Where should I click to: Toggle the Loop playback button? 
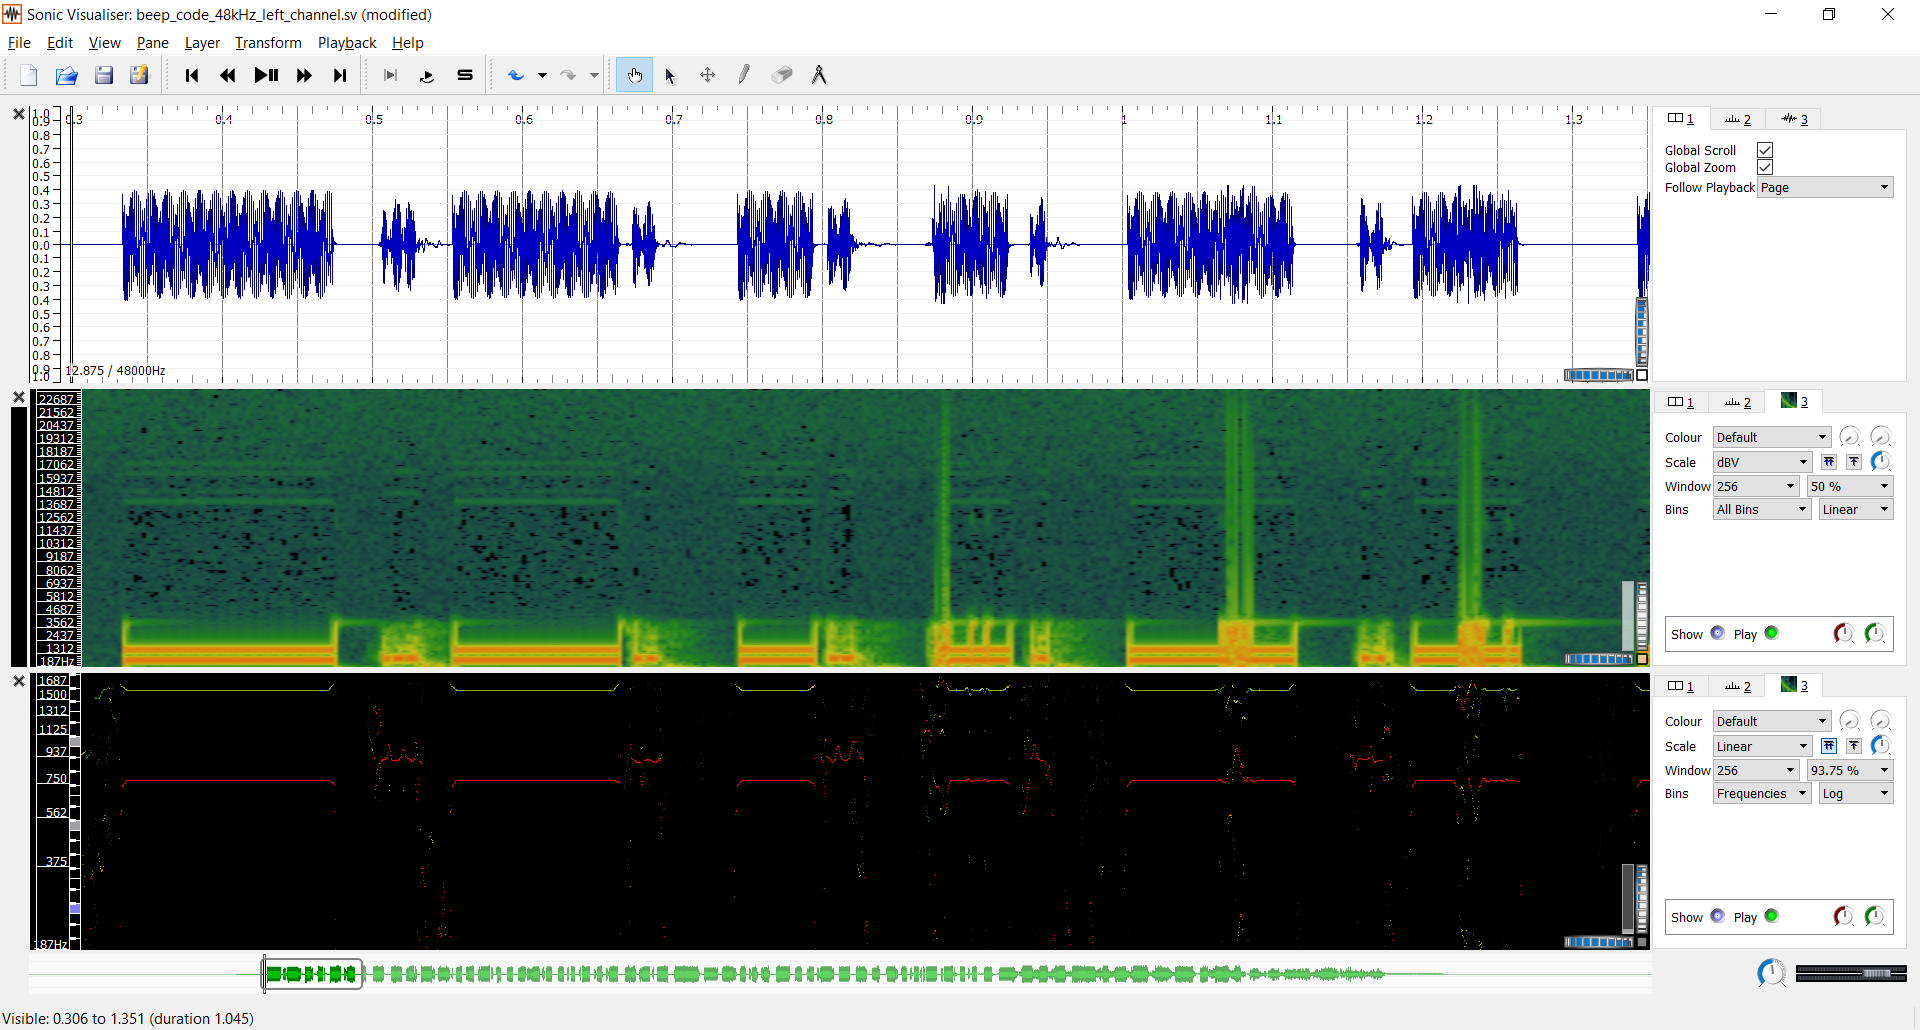coord(427,75)
